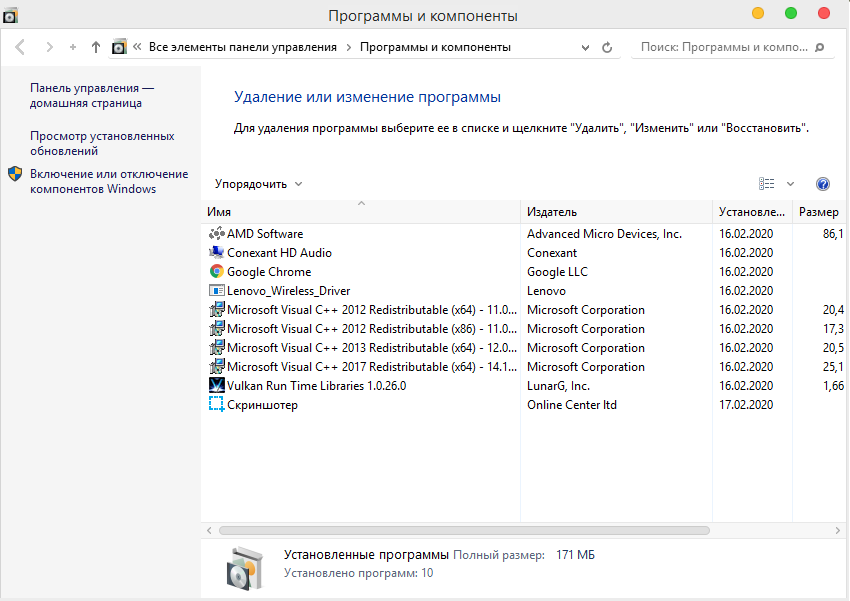Open the Упорядочить dropdown
Screen dimensions: 850x601
pos(258,184)
